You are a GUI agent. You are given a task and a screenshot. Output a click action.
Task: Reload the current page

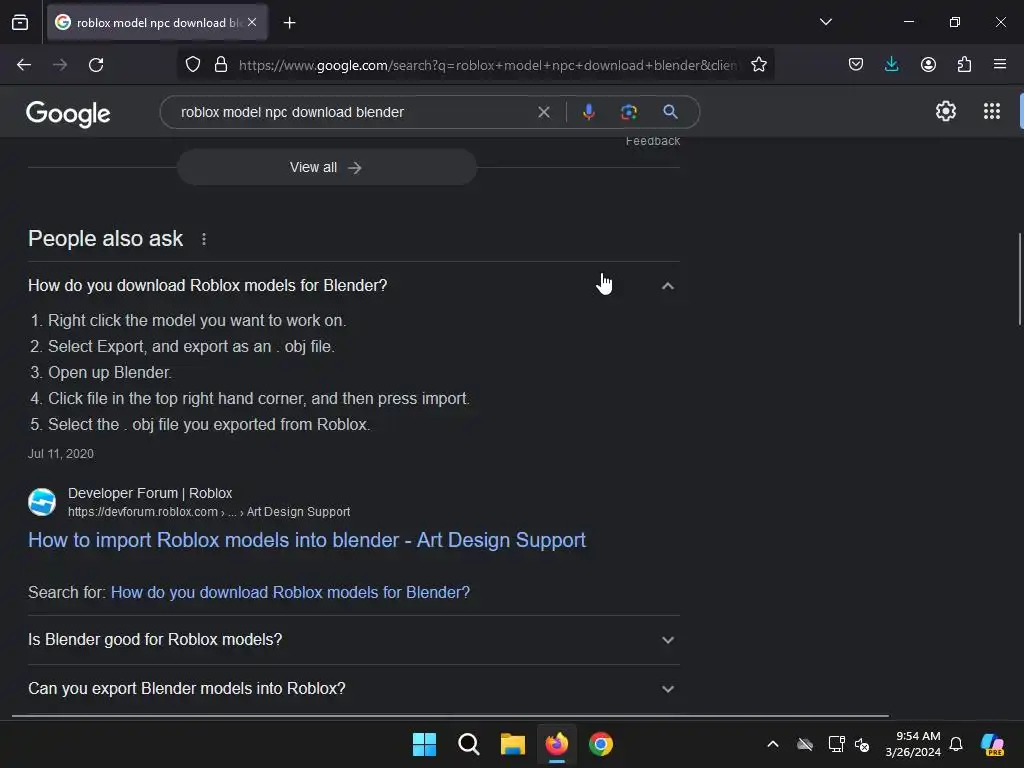coord(96,65)
